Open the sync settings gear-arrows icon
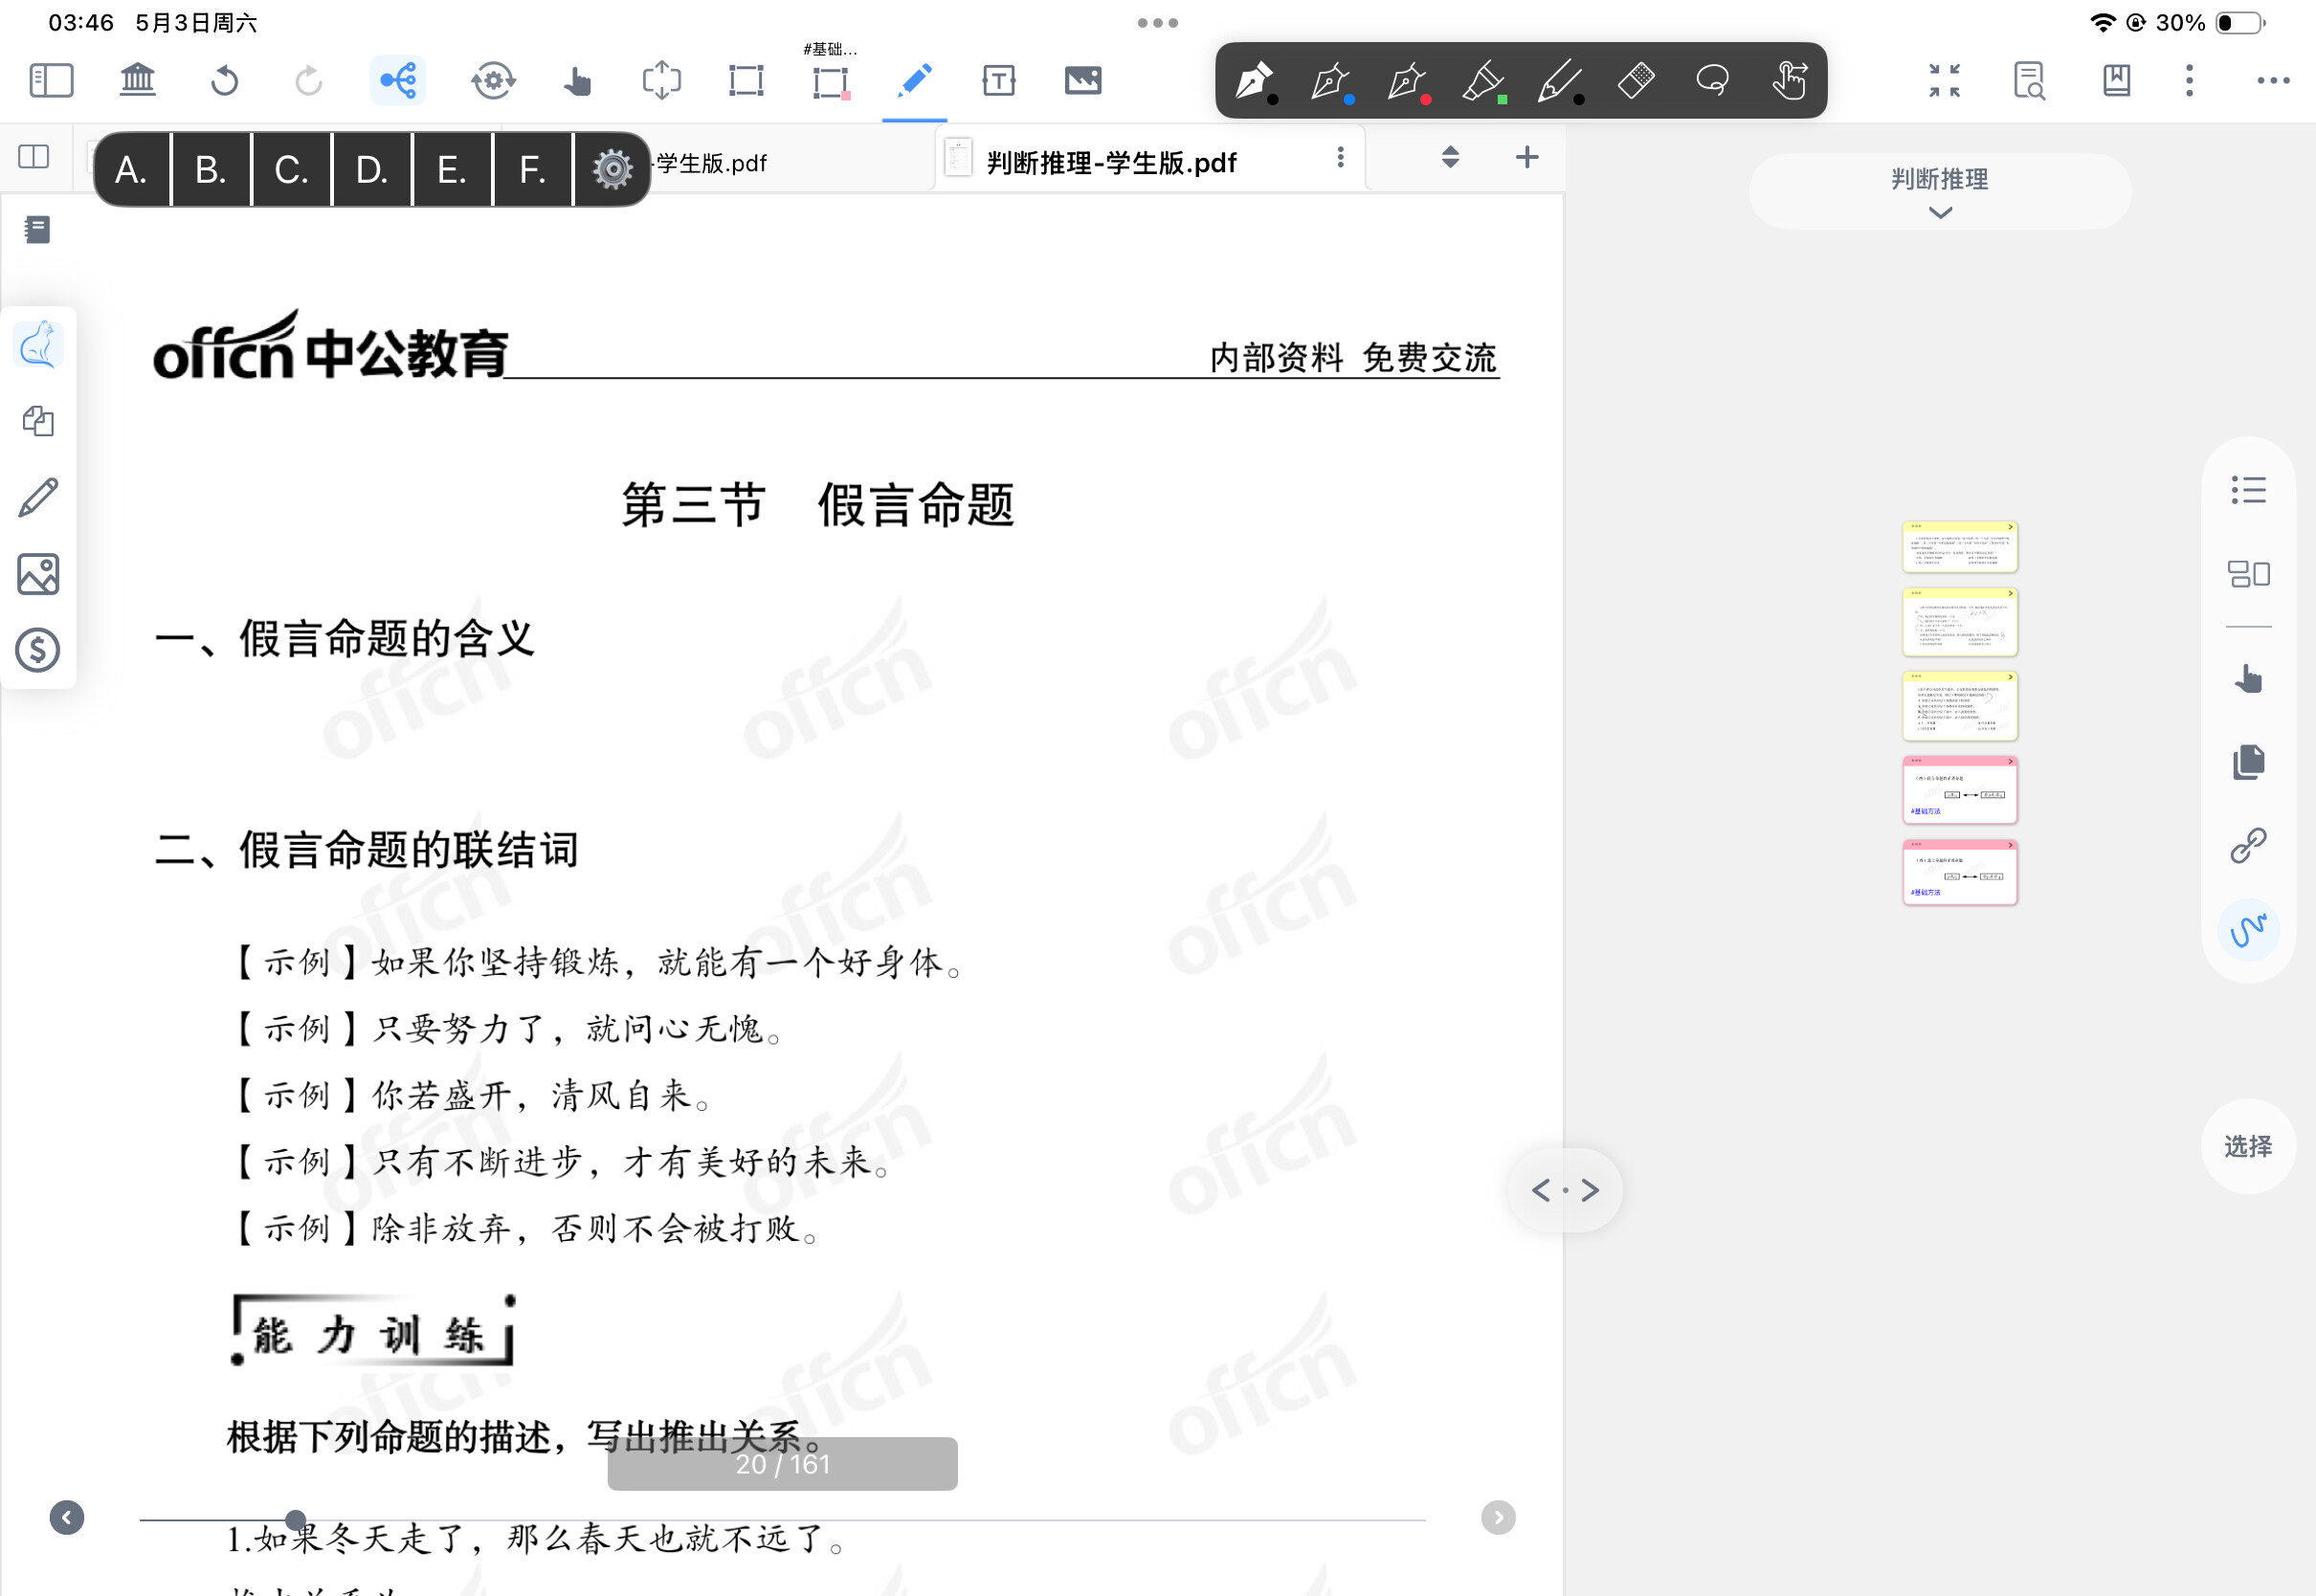2316x1596 pixels. tap(493, 80)
